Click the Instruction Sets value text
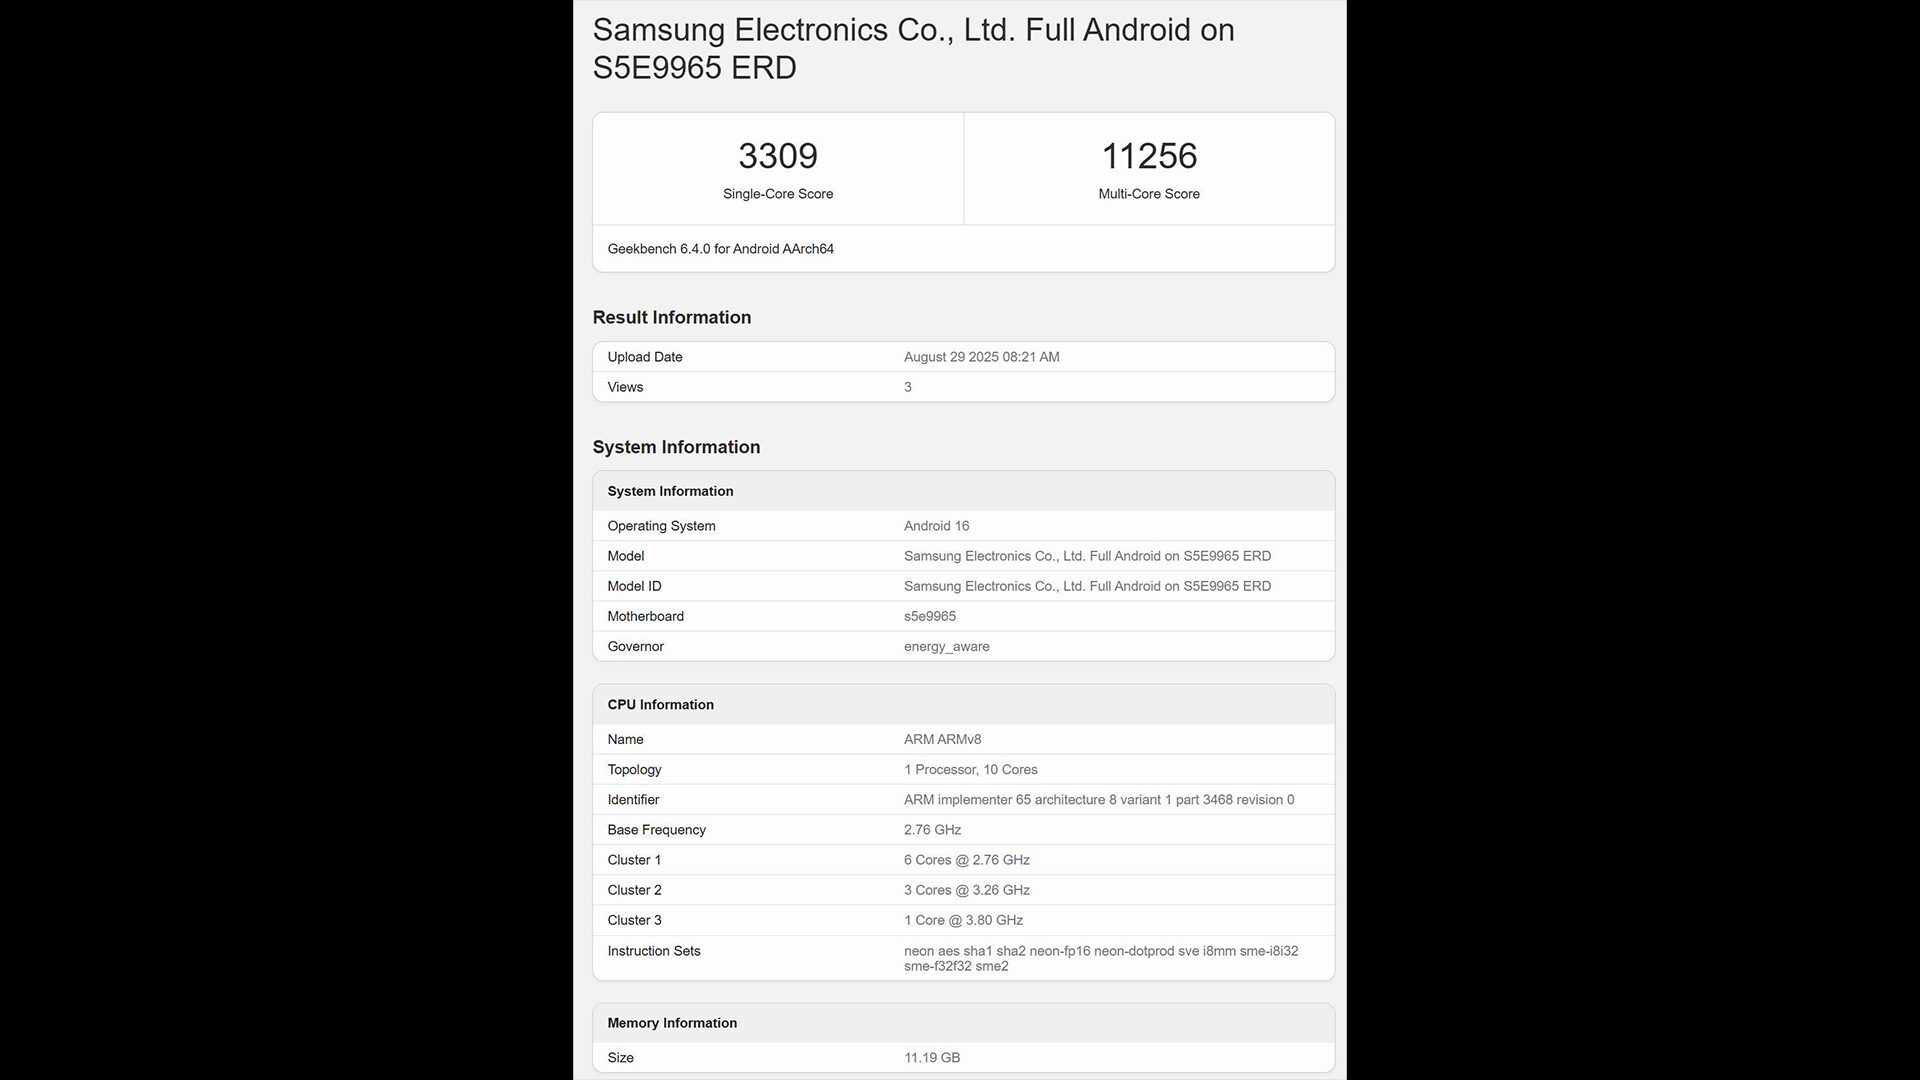The width and height of the screenshot is (1920, 1080). tap(1100, 958)
